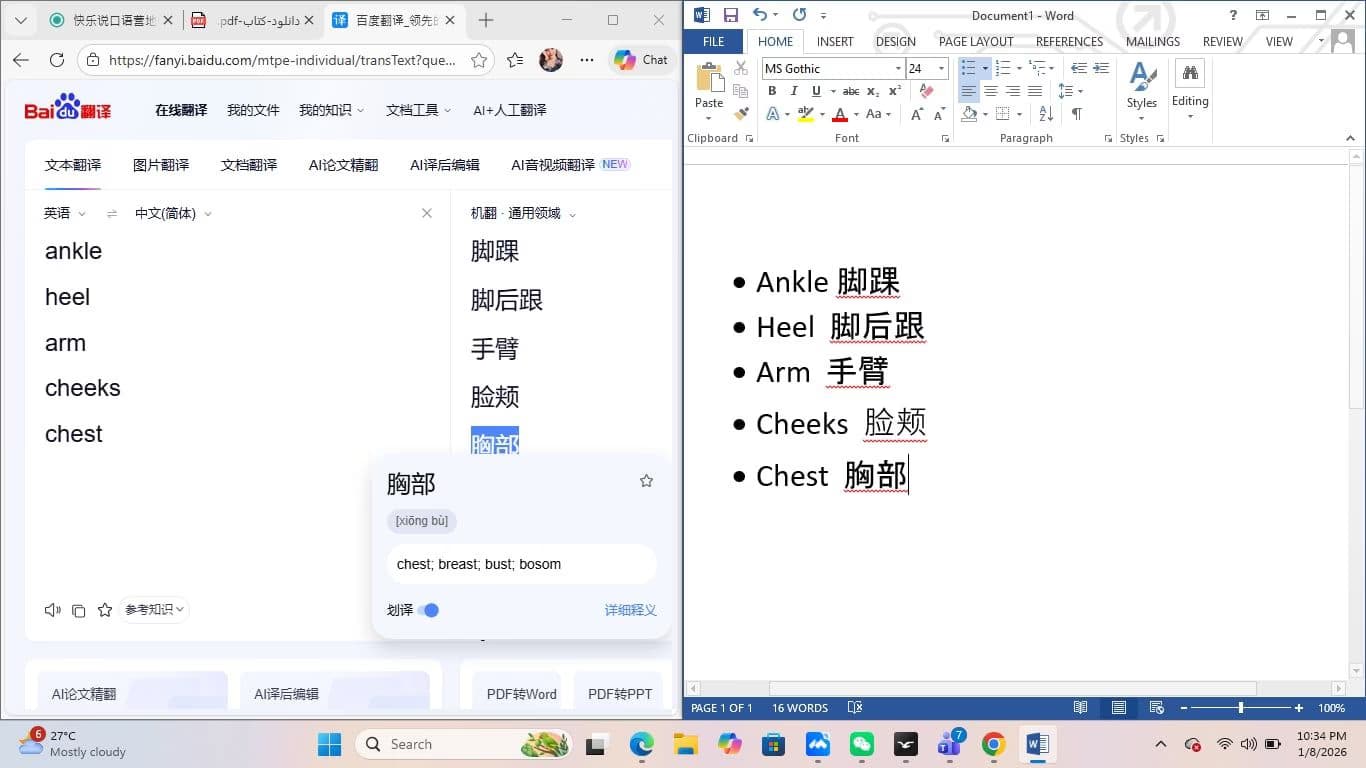The width and height of the screenshot is (1366, 768).
Task: Toggle bold formatting in the ribbon
Action: (x=771, y=91)
